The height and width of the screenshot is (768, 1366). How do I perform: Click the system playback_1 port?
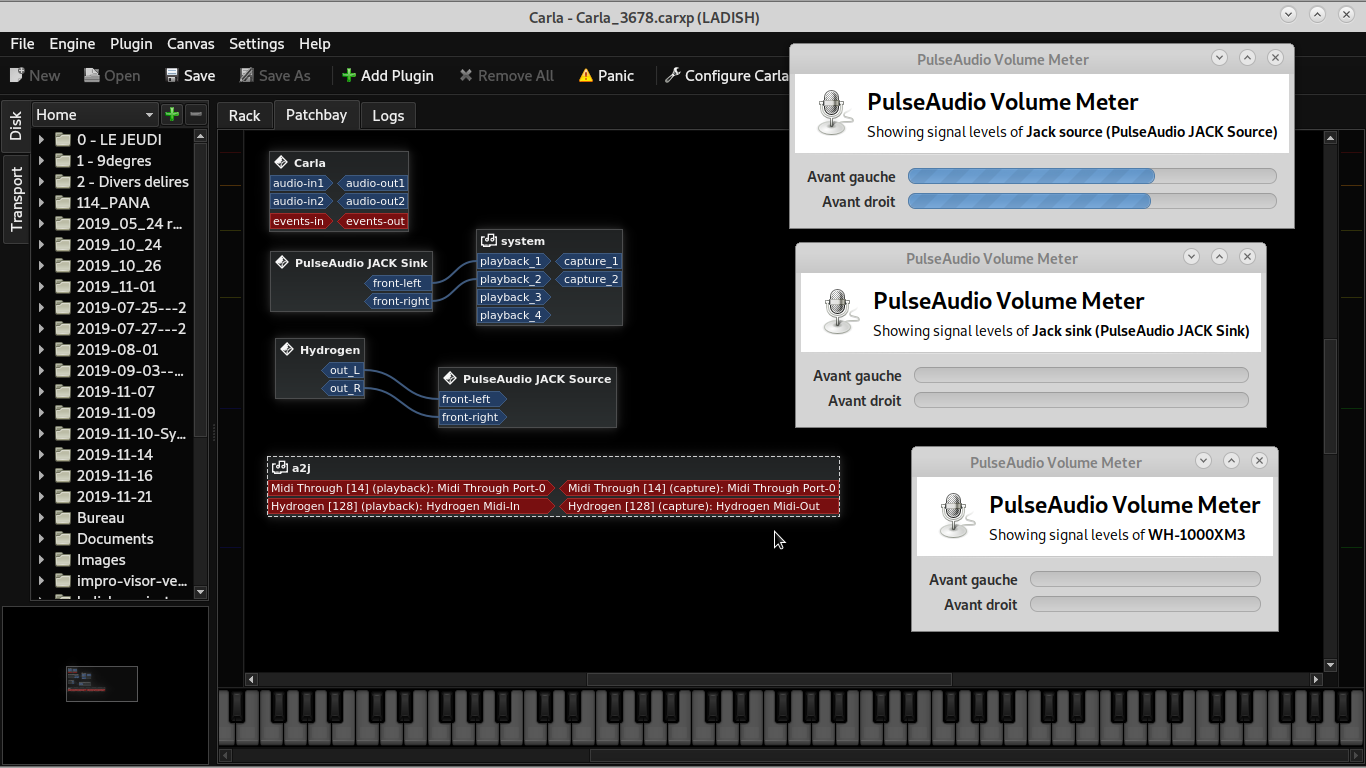[x=512, y=261]
